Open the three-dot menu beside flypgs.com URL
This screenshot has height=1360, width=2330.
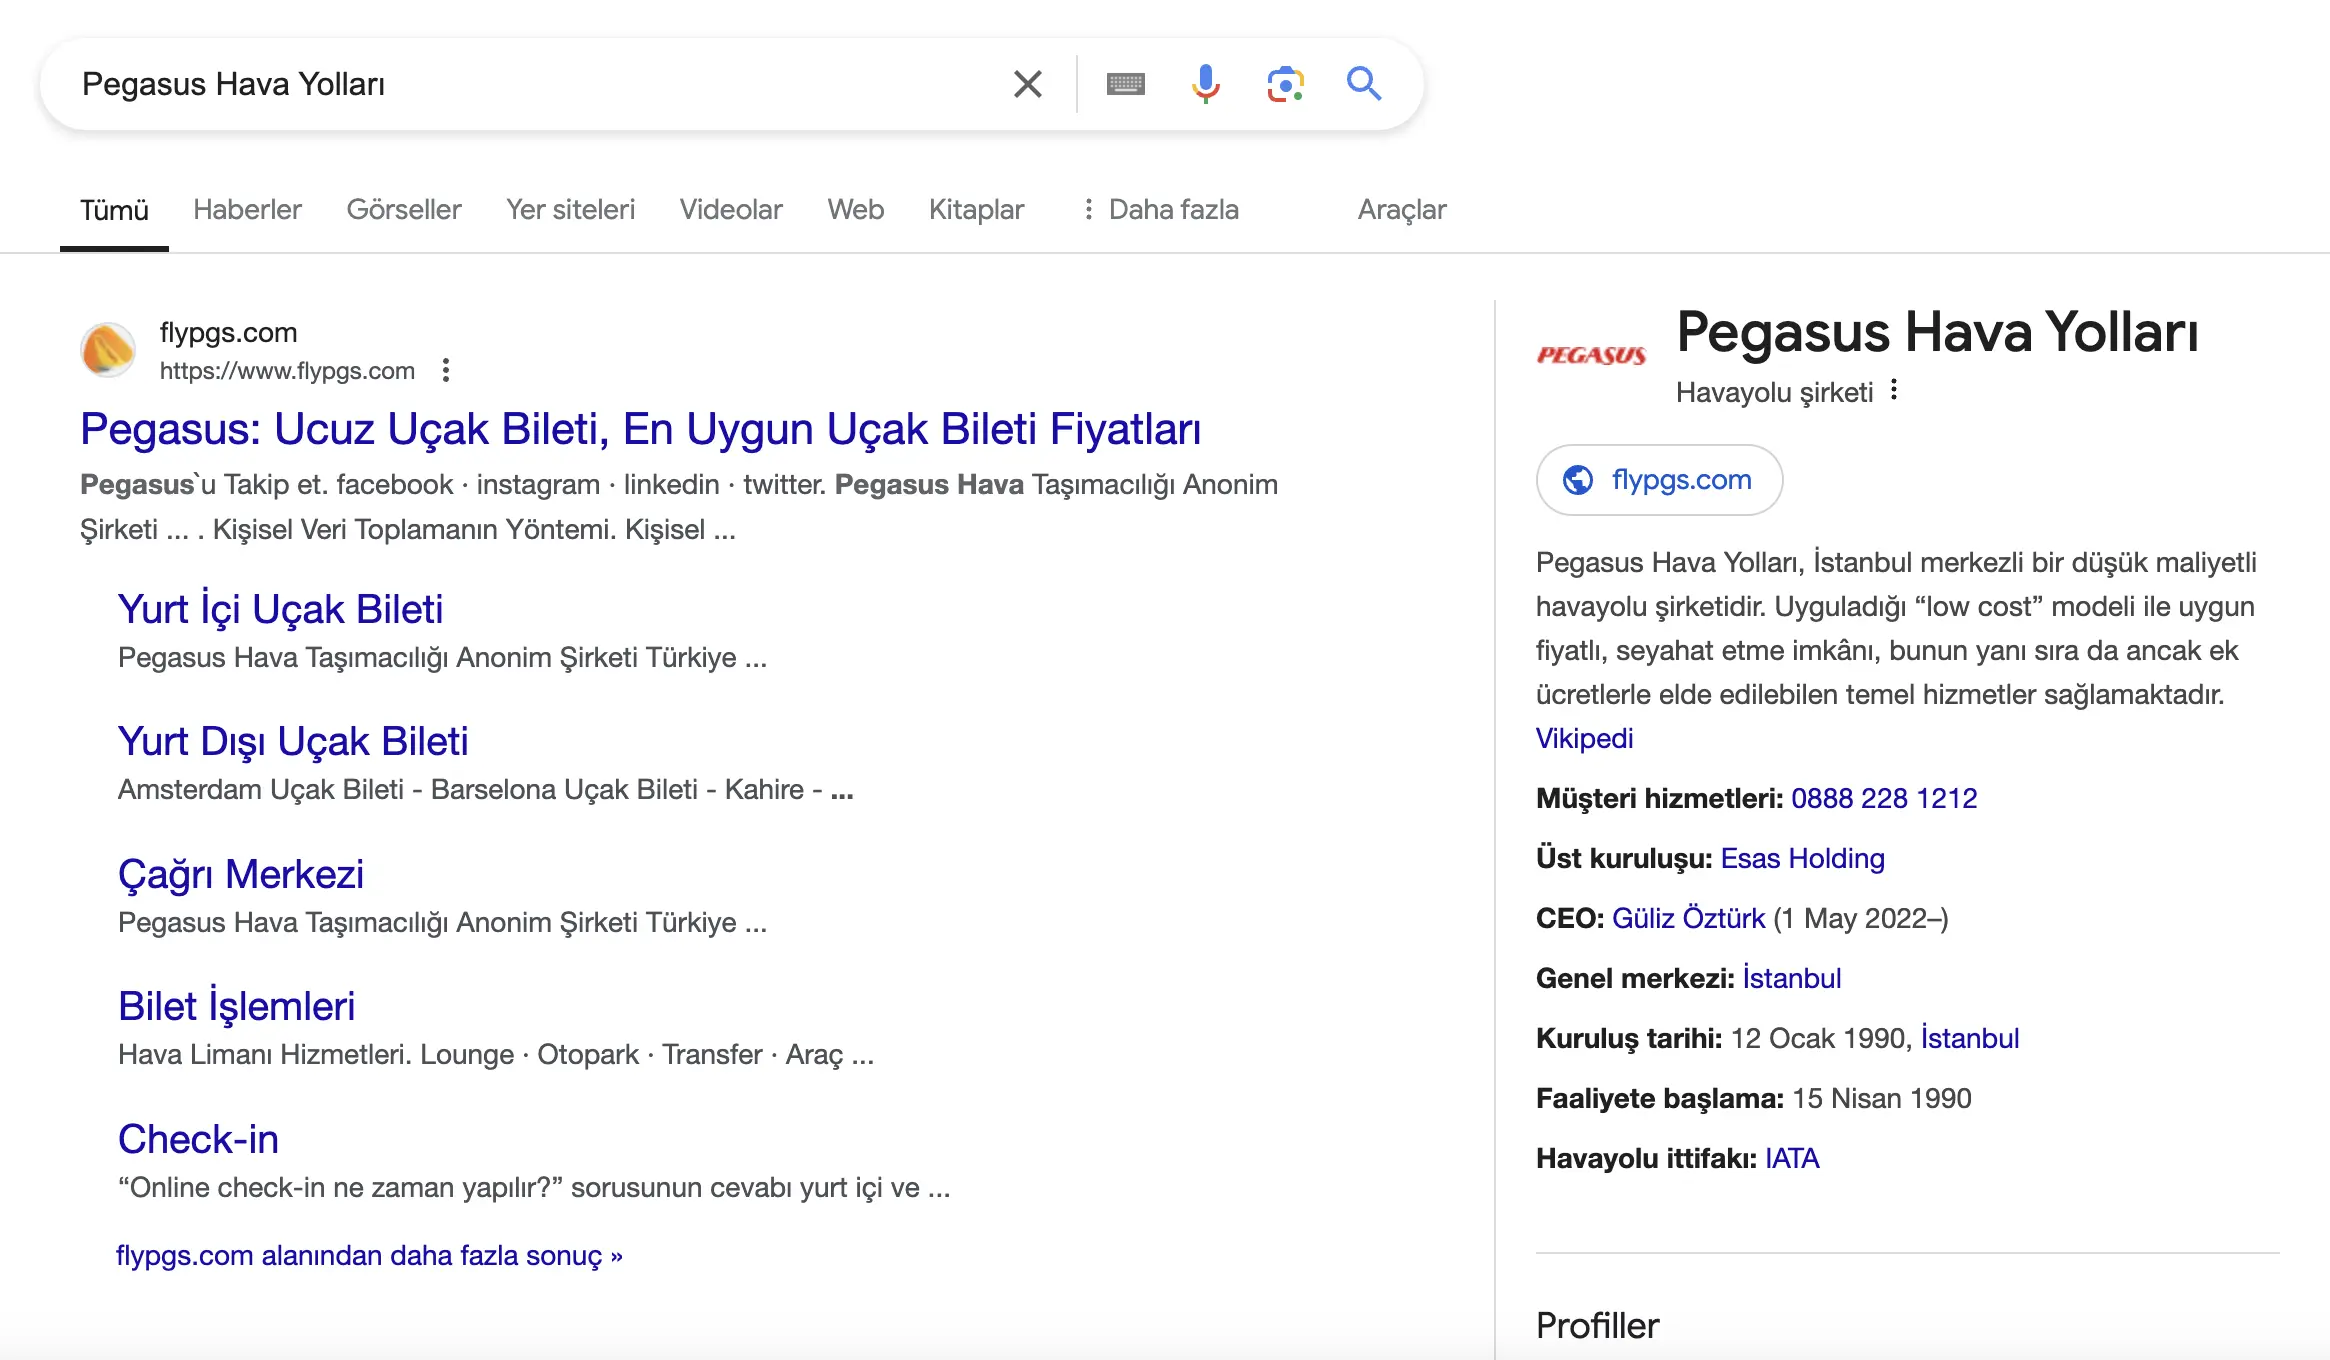[446, 371]
